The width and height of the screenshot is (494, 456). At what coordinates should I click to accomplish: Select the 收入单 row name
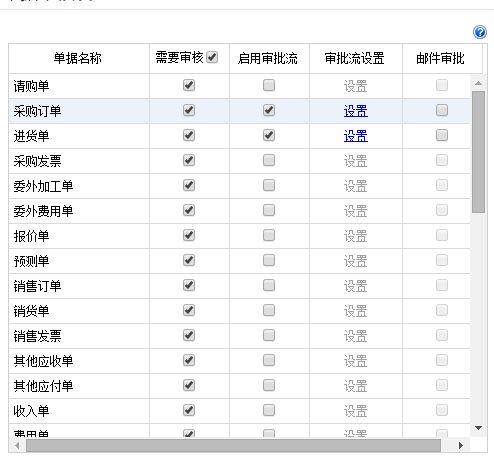[x=31, y=411]
